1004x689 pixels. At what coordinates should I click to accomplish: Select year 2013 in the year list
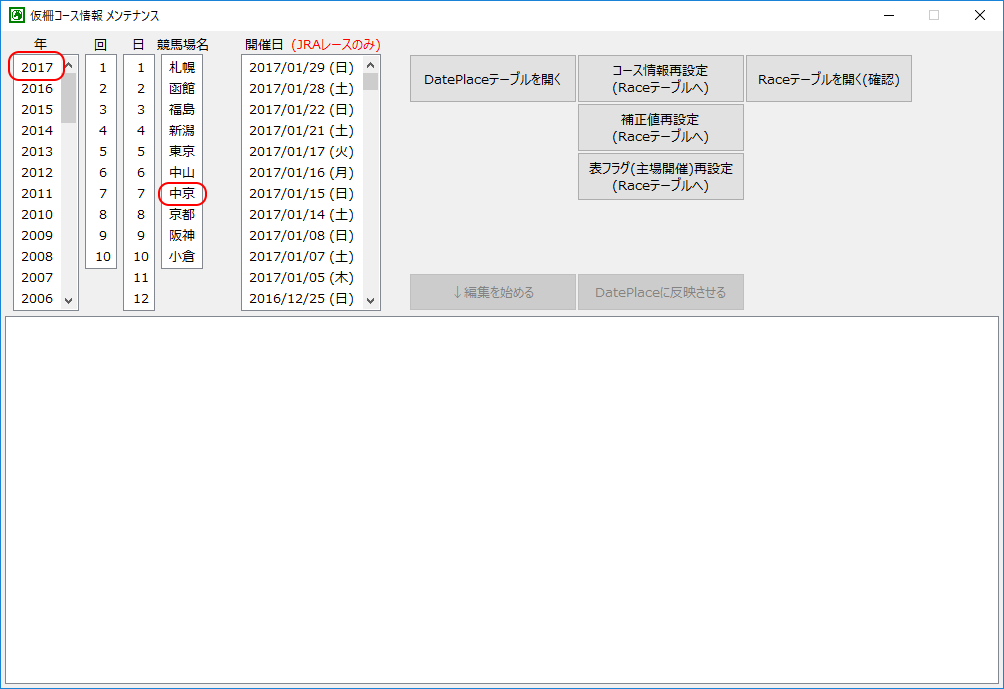37,152
